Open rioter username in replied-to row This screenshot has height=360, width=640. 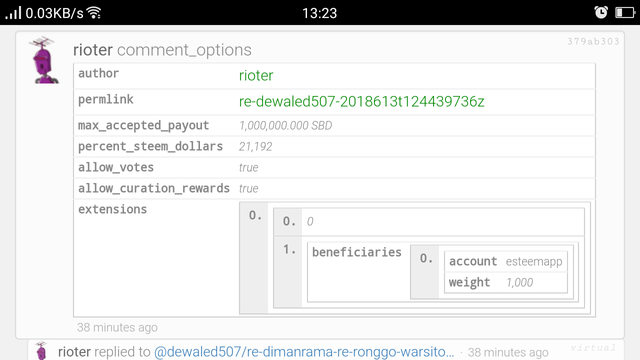coord(74,352)
